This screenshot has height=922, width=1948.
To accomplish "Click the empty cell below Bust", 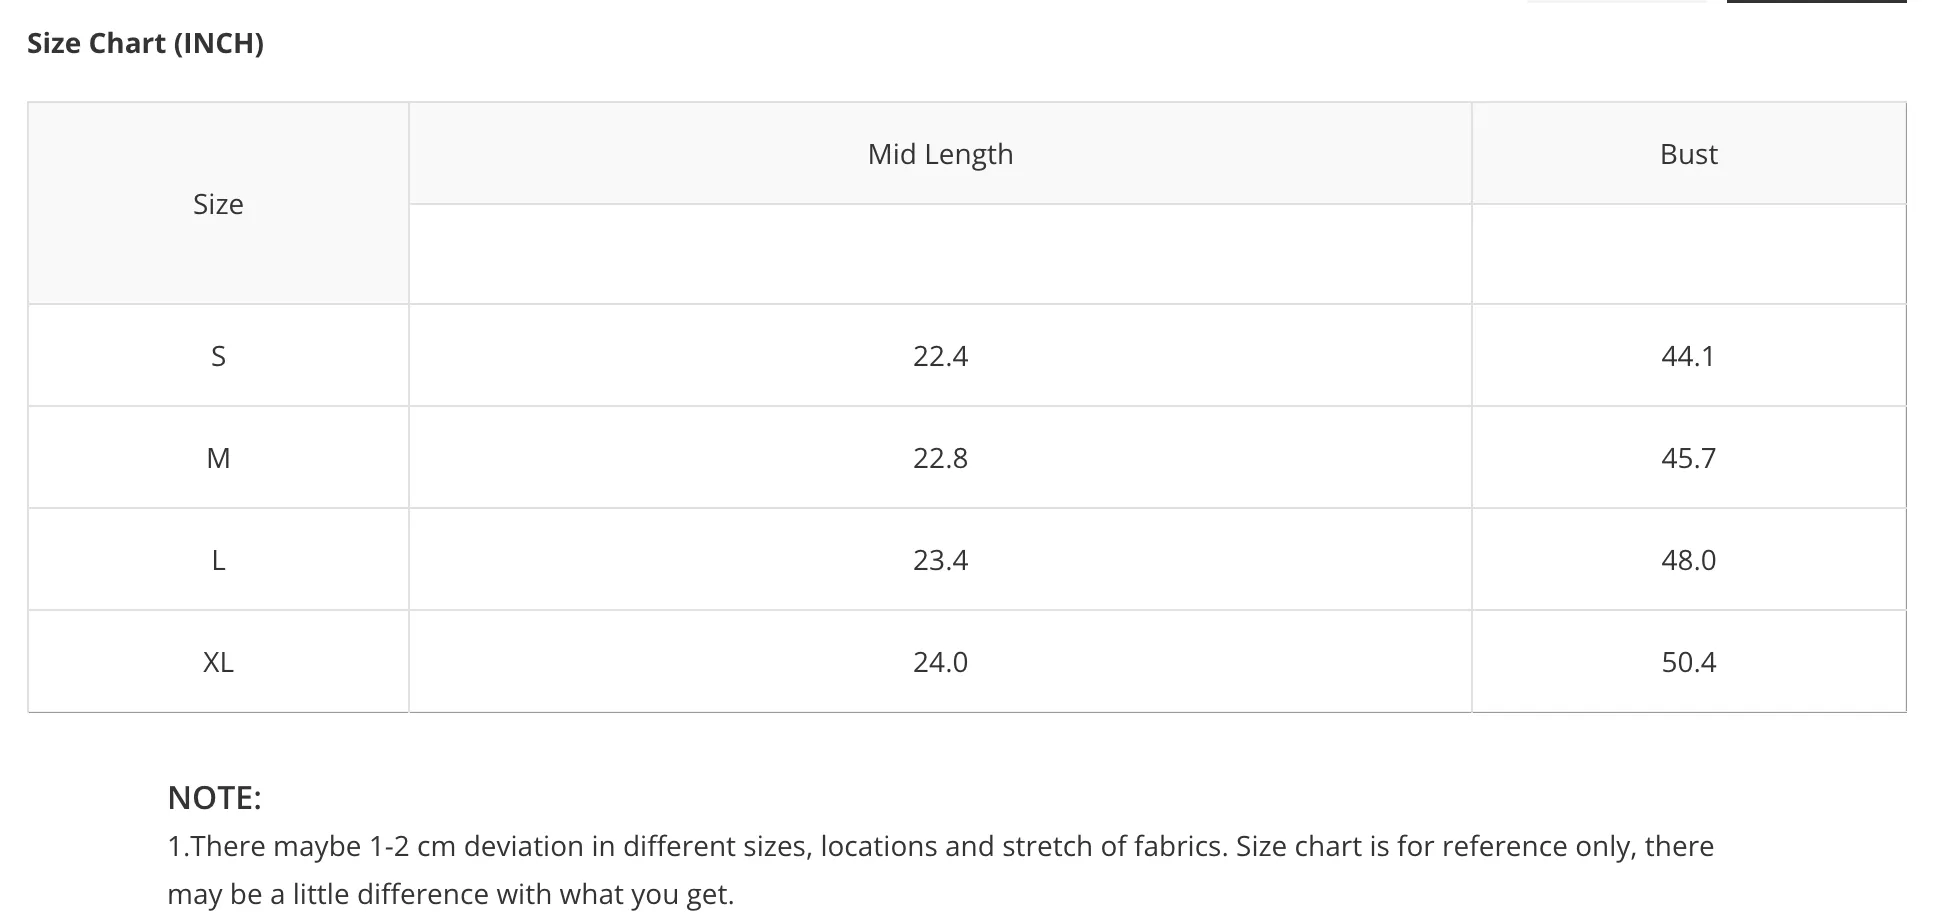I will coord(1689,254).
